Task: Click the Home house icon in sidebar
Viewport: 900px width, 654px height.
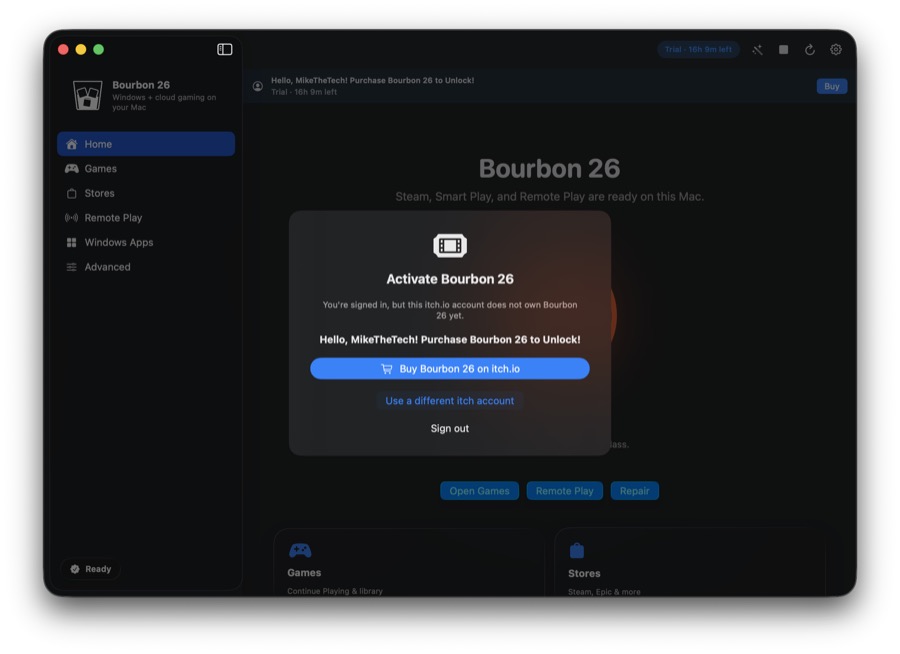Action: (72, 144)
